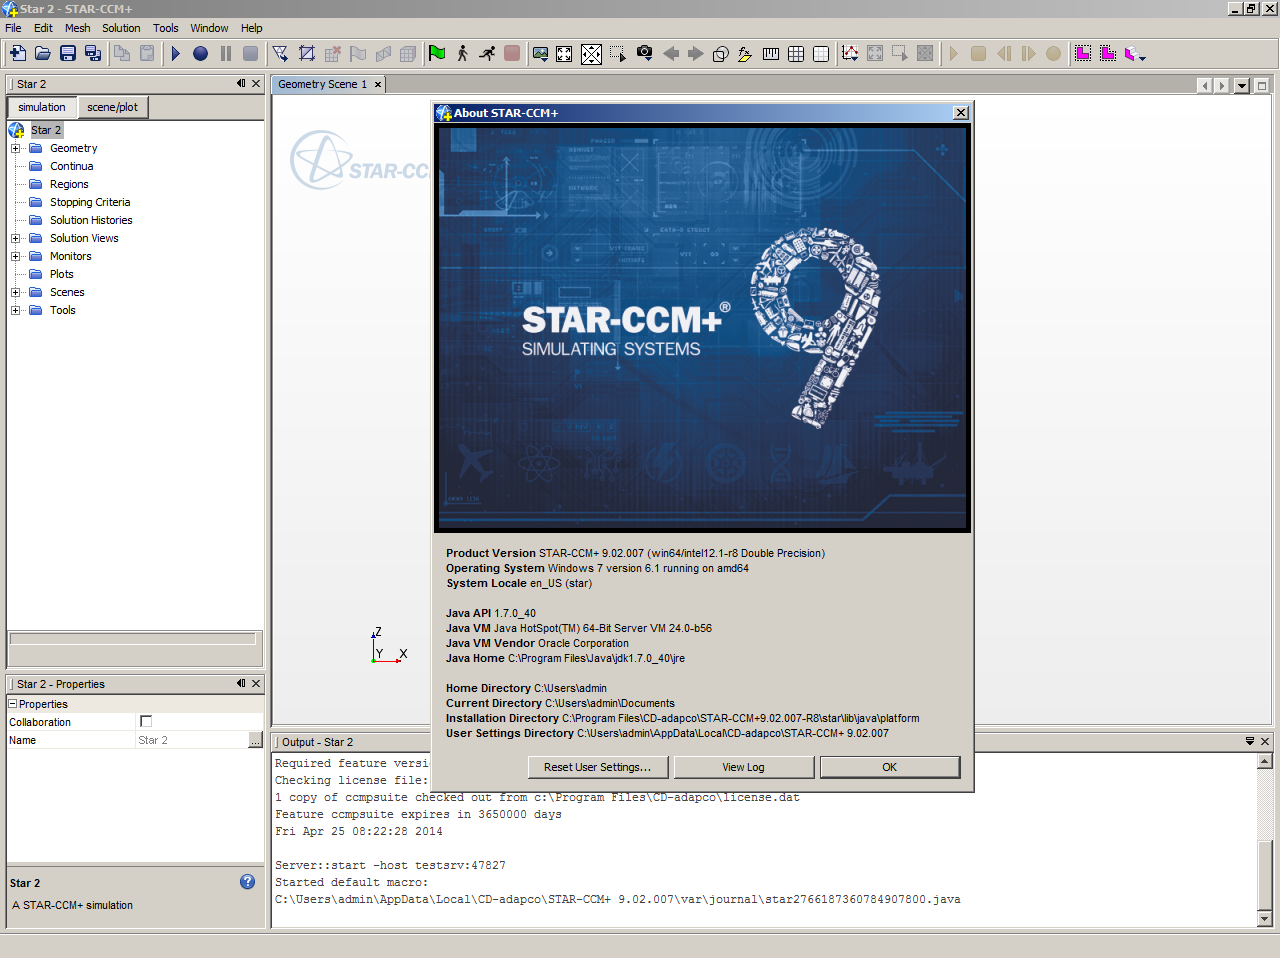This screenshot has width=1280, height=959.
Task: Click the blue help question mark icon
Action: [248, 882]
